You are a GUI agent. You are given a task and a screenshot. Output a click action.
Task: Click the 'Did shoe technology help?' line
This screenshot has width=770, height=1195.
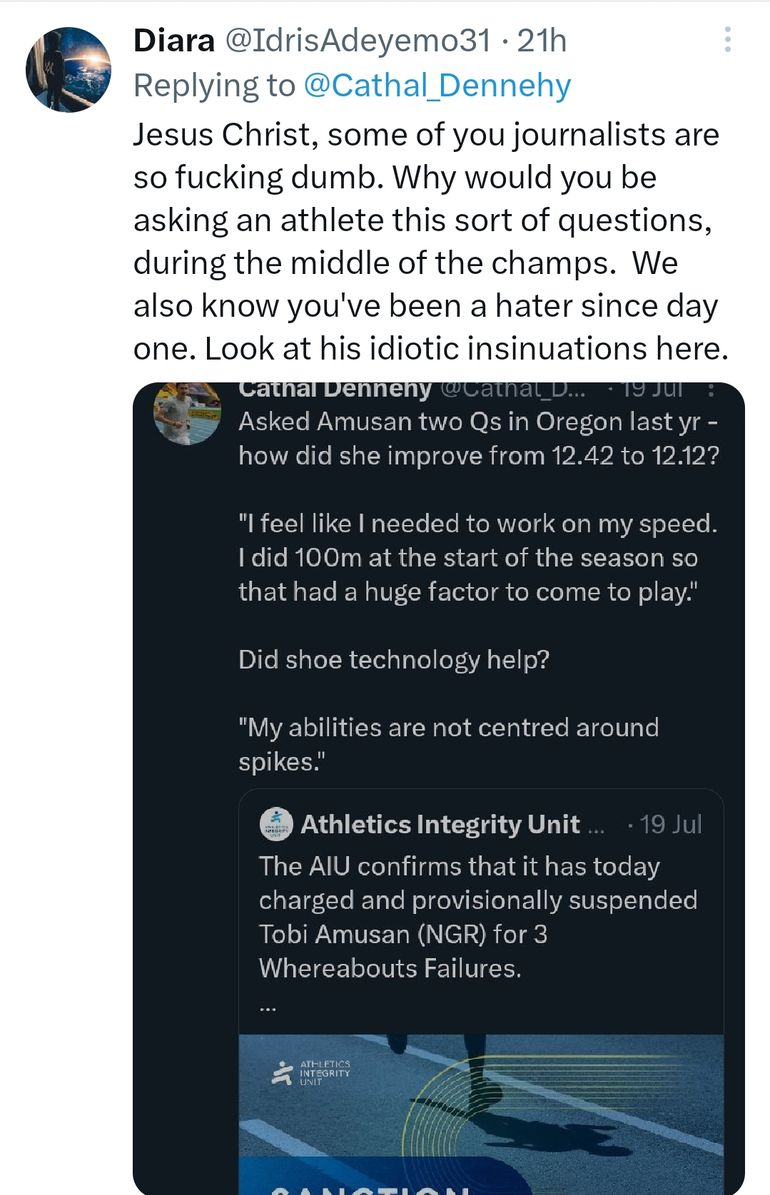[x=393, y=660]
